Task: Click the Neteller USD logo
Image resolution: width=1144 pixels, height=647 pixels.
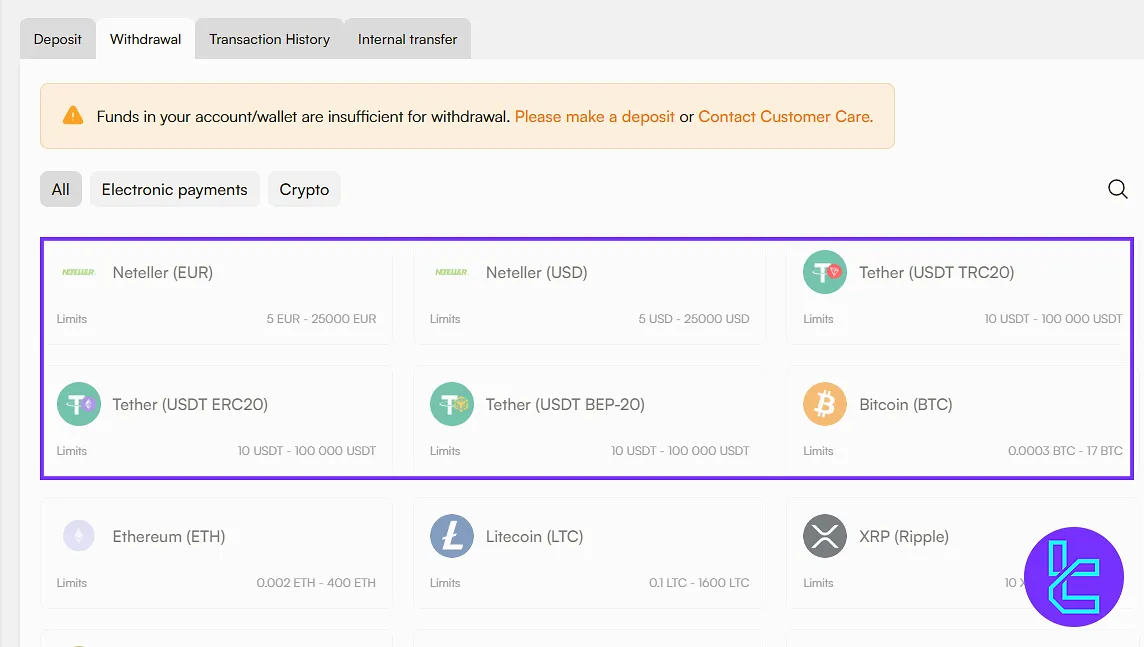Action: pyautogui.click(x=451, y=272)
